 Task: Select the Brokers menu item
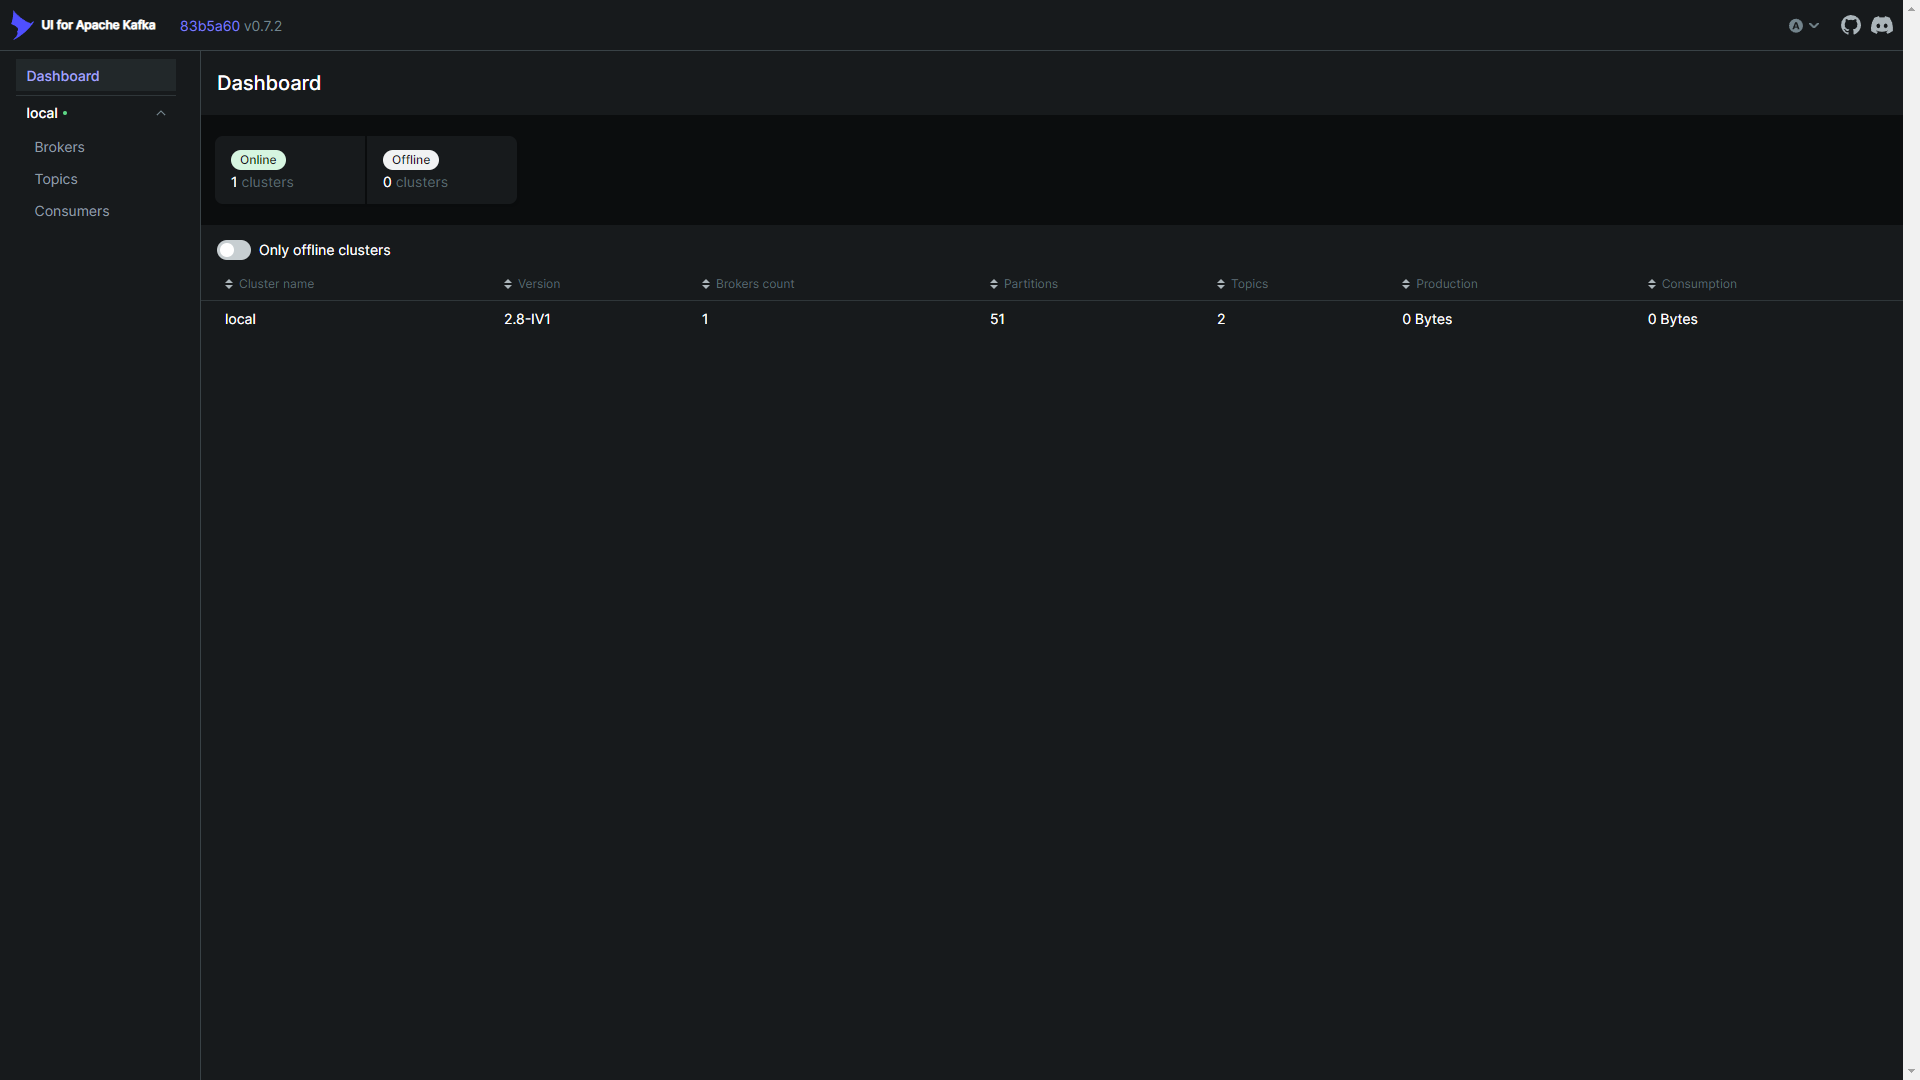pyautogui.click(x=59, y=146)
